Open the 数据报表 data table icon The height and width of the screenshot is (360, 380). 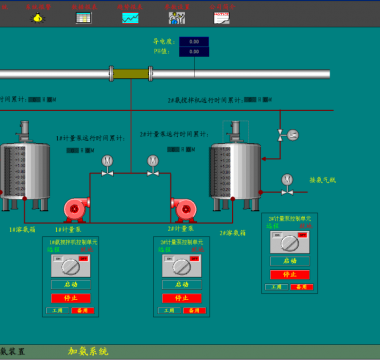pyautogui.click(x=84, y=18)
